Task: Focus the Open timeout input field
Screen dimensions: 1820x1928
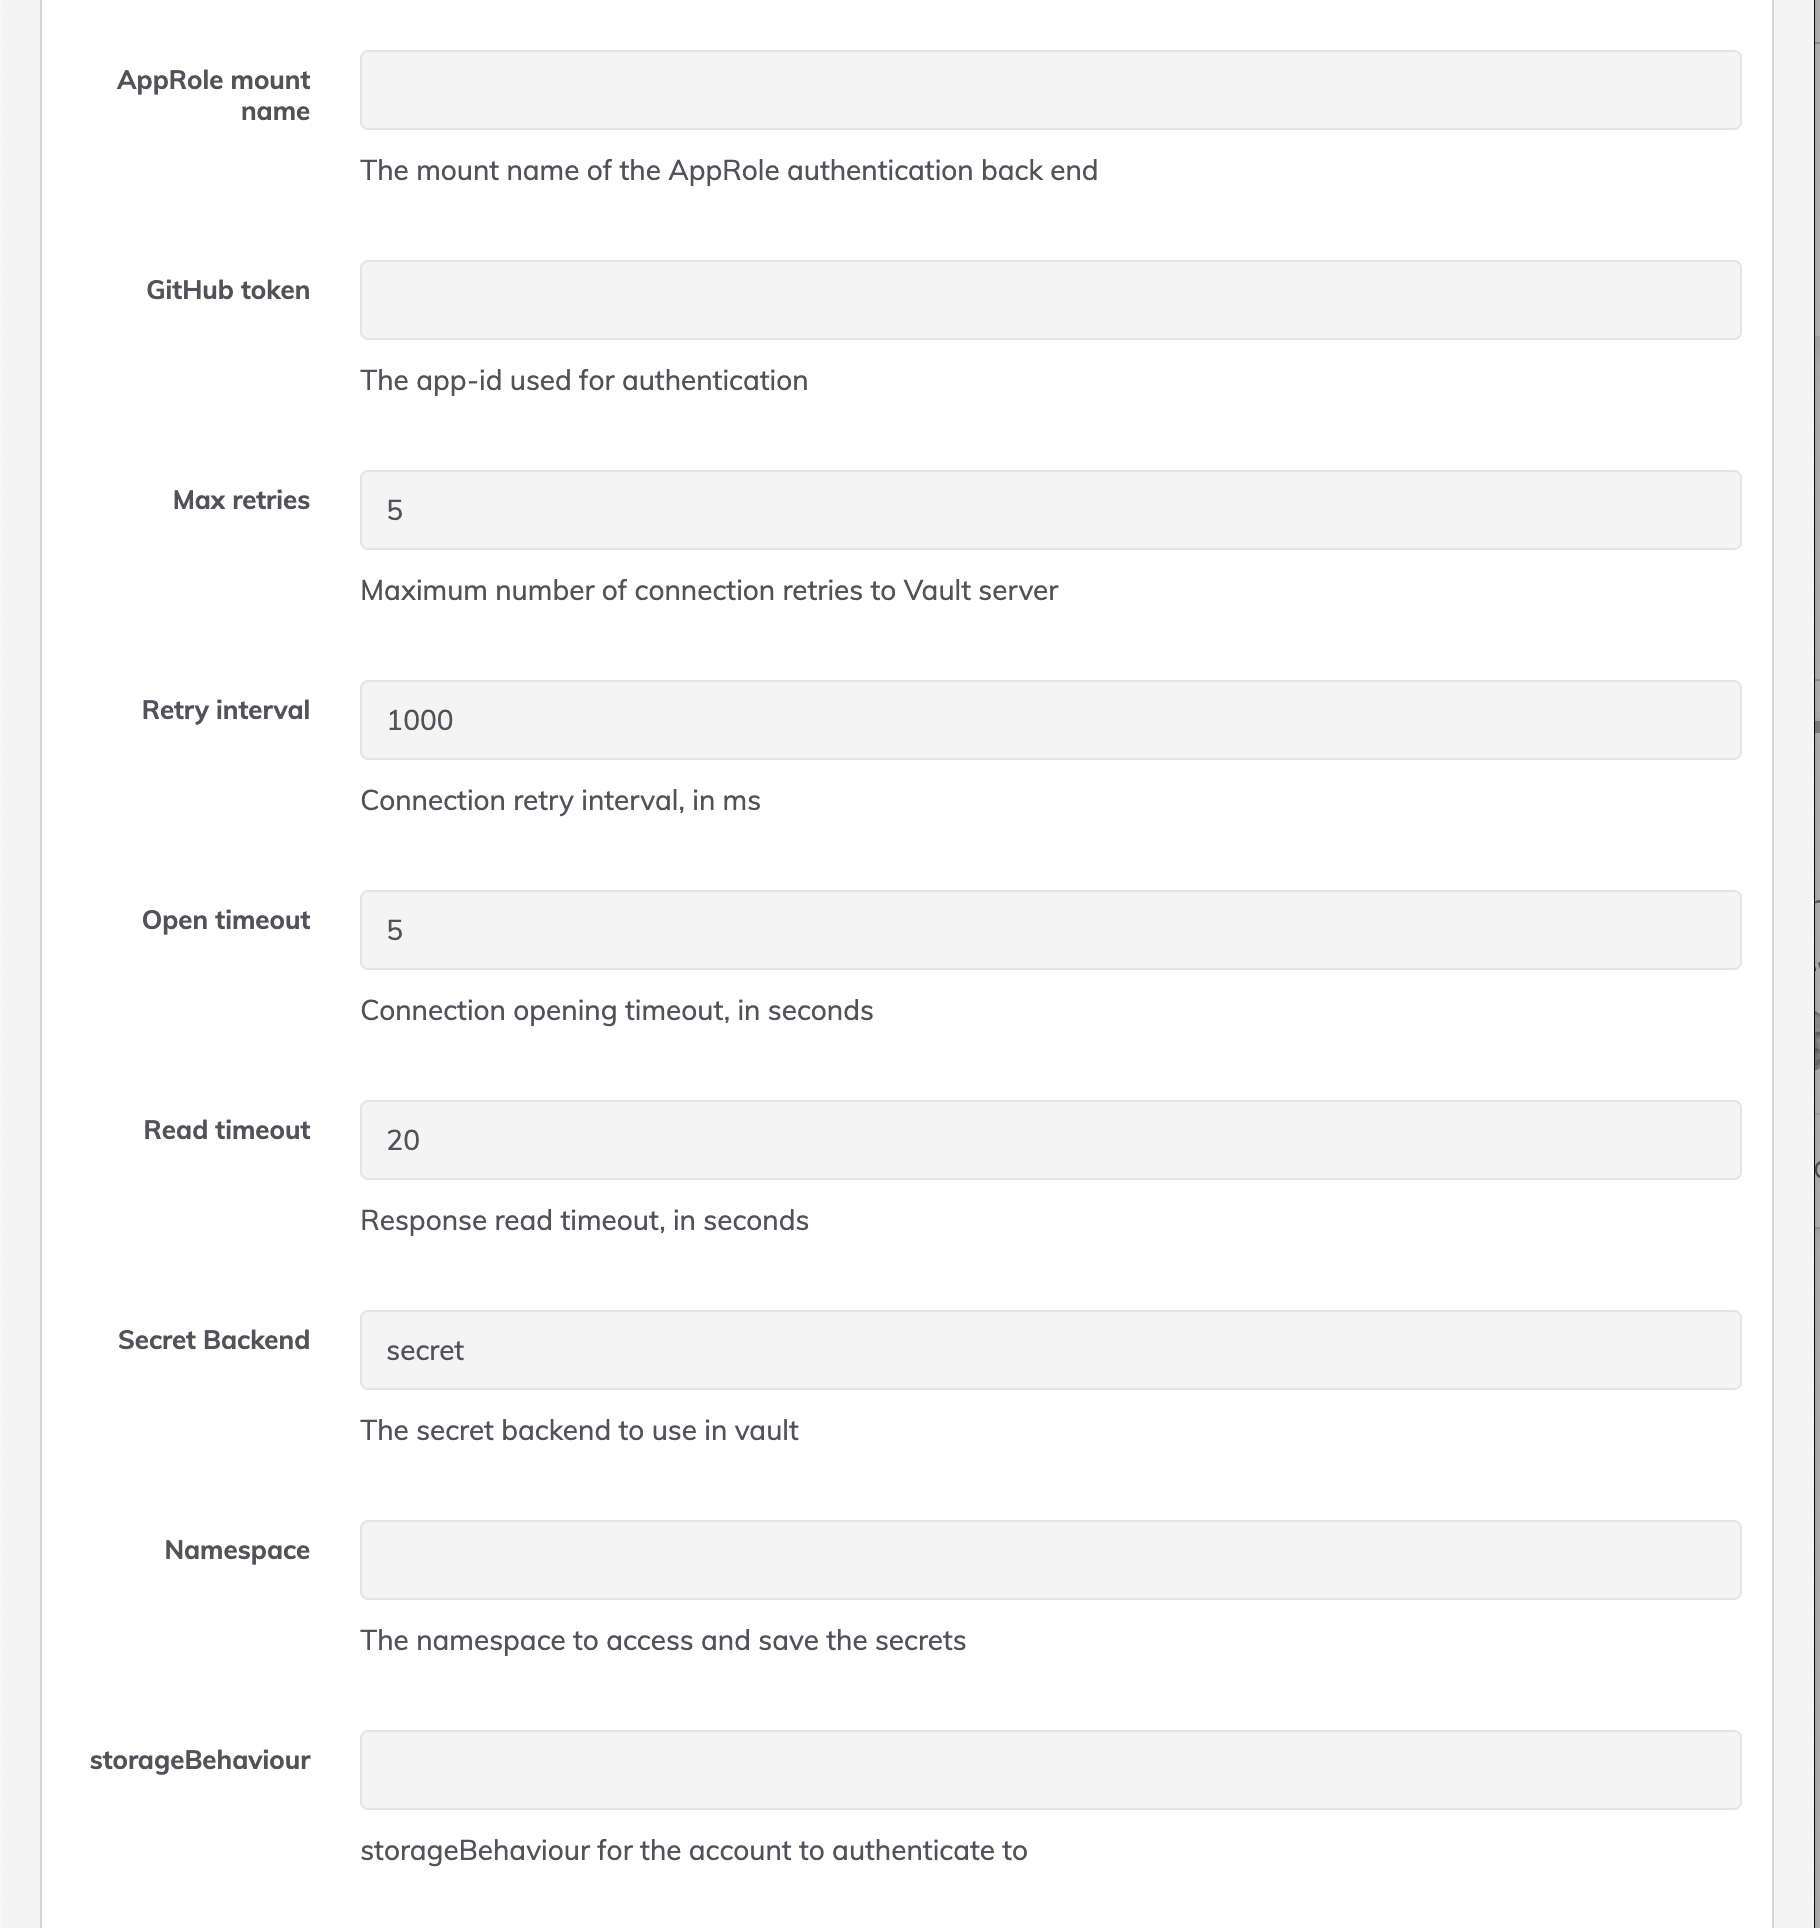Action: pyautogui.click(x=1050, y=930)
